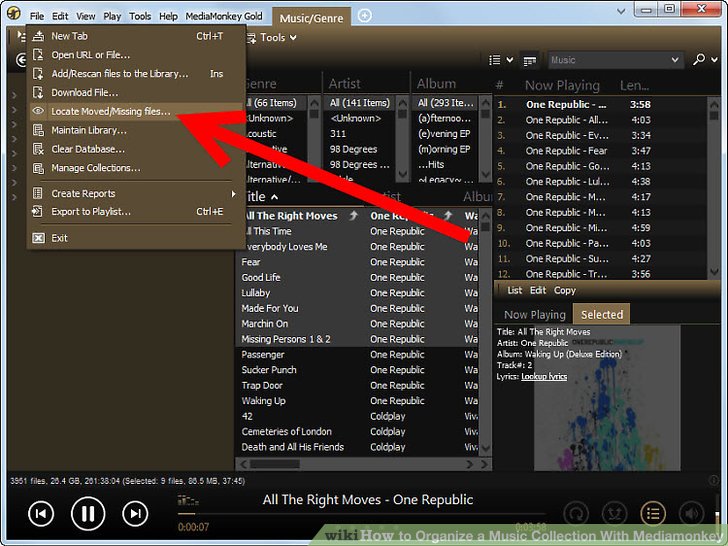The height and width of the screenshot is (546, 728).
Task: Click the Tools menu in menu bar
Action: point(140,16)
